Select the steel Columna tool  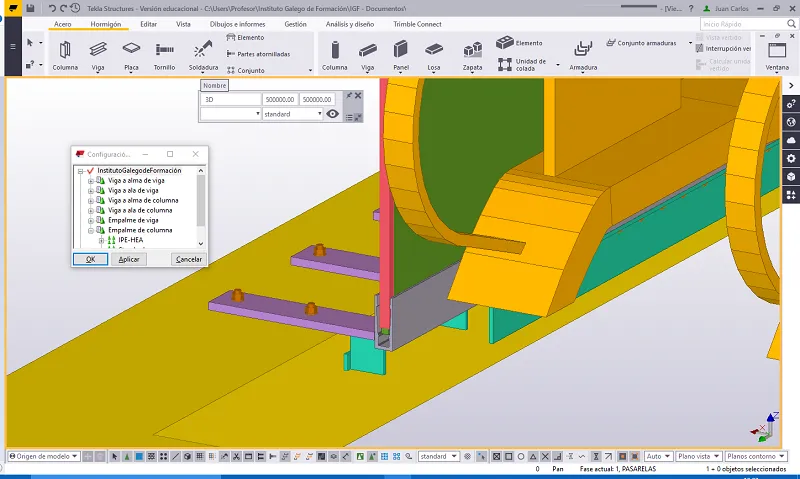click(65, 56)
